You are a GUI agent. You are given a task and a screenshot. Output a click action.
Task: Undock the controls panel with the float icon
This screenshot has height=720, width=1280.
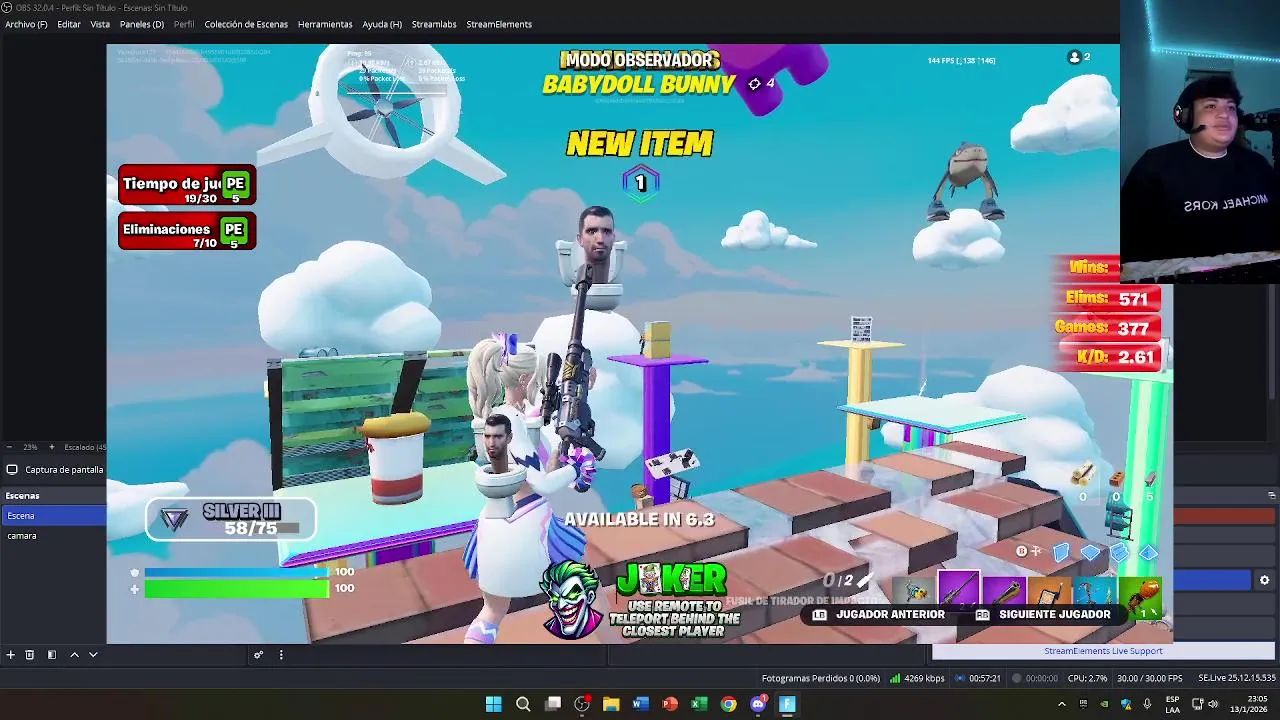pos(1271,495)
